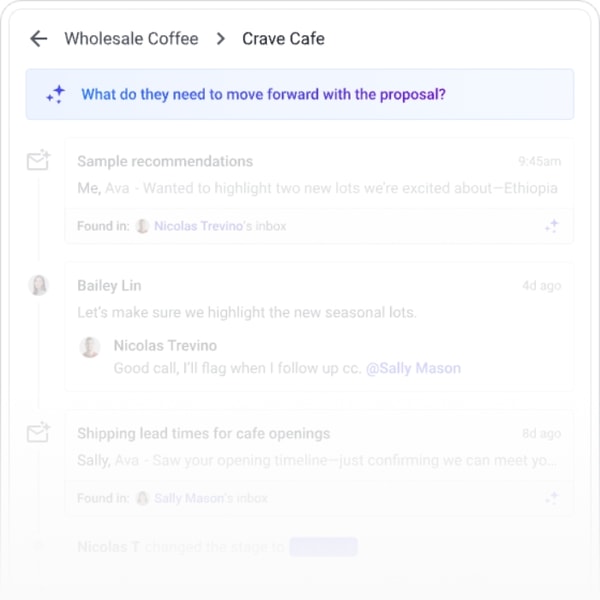Click the proposal question input field

pyautogui.click(x=300, y=94)
